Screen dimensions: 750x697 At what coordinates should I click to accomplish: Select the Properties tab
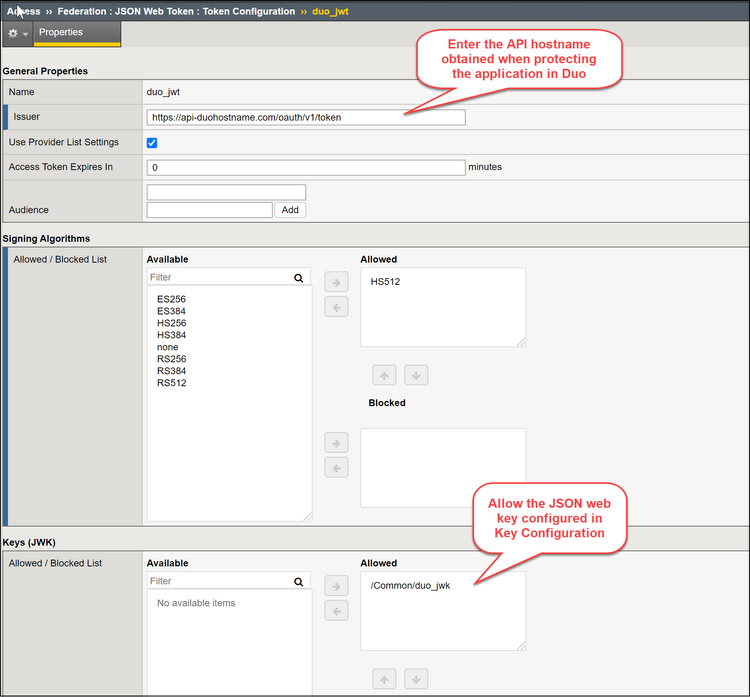point(61,33)
